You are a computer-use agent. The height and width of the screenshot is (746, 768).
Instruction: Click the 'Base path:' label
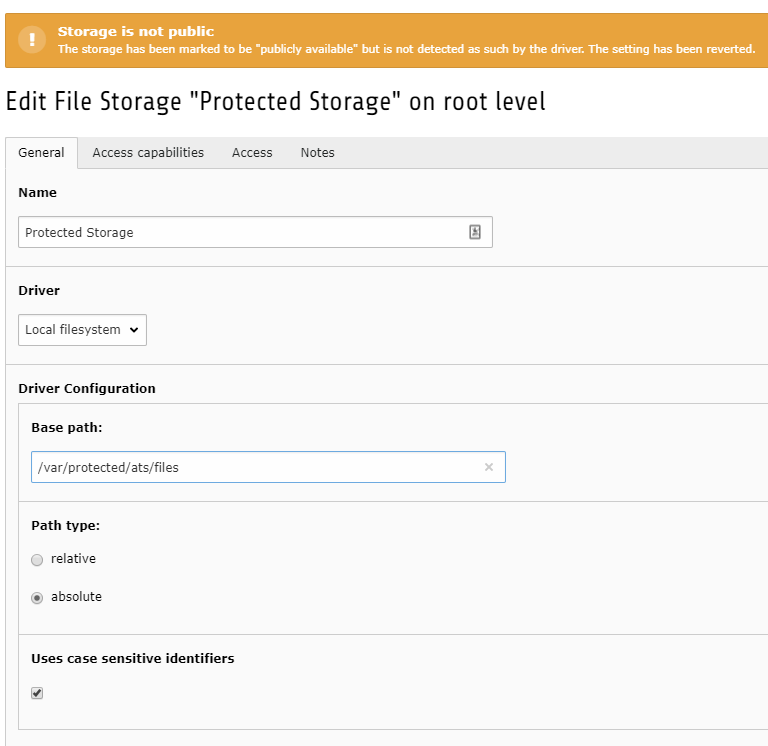coord(67,427)
